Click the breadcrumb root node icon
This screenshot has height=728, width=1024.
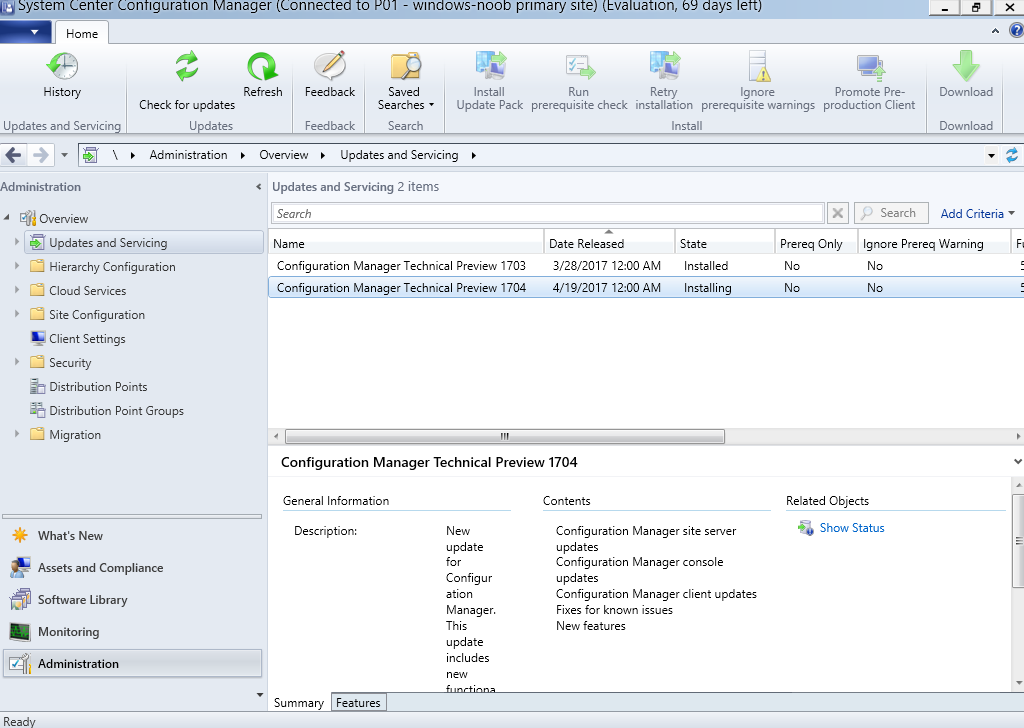[x=90, y=155]
